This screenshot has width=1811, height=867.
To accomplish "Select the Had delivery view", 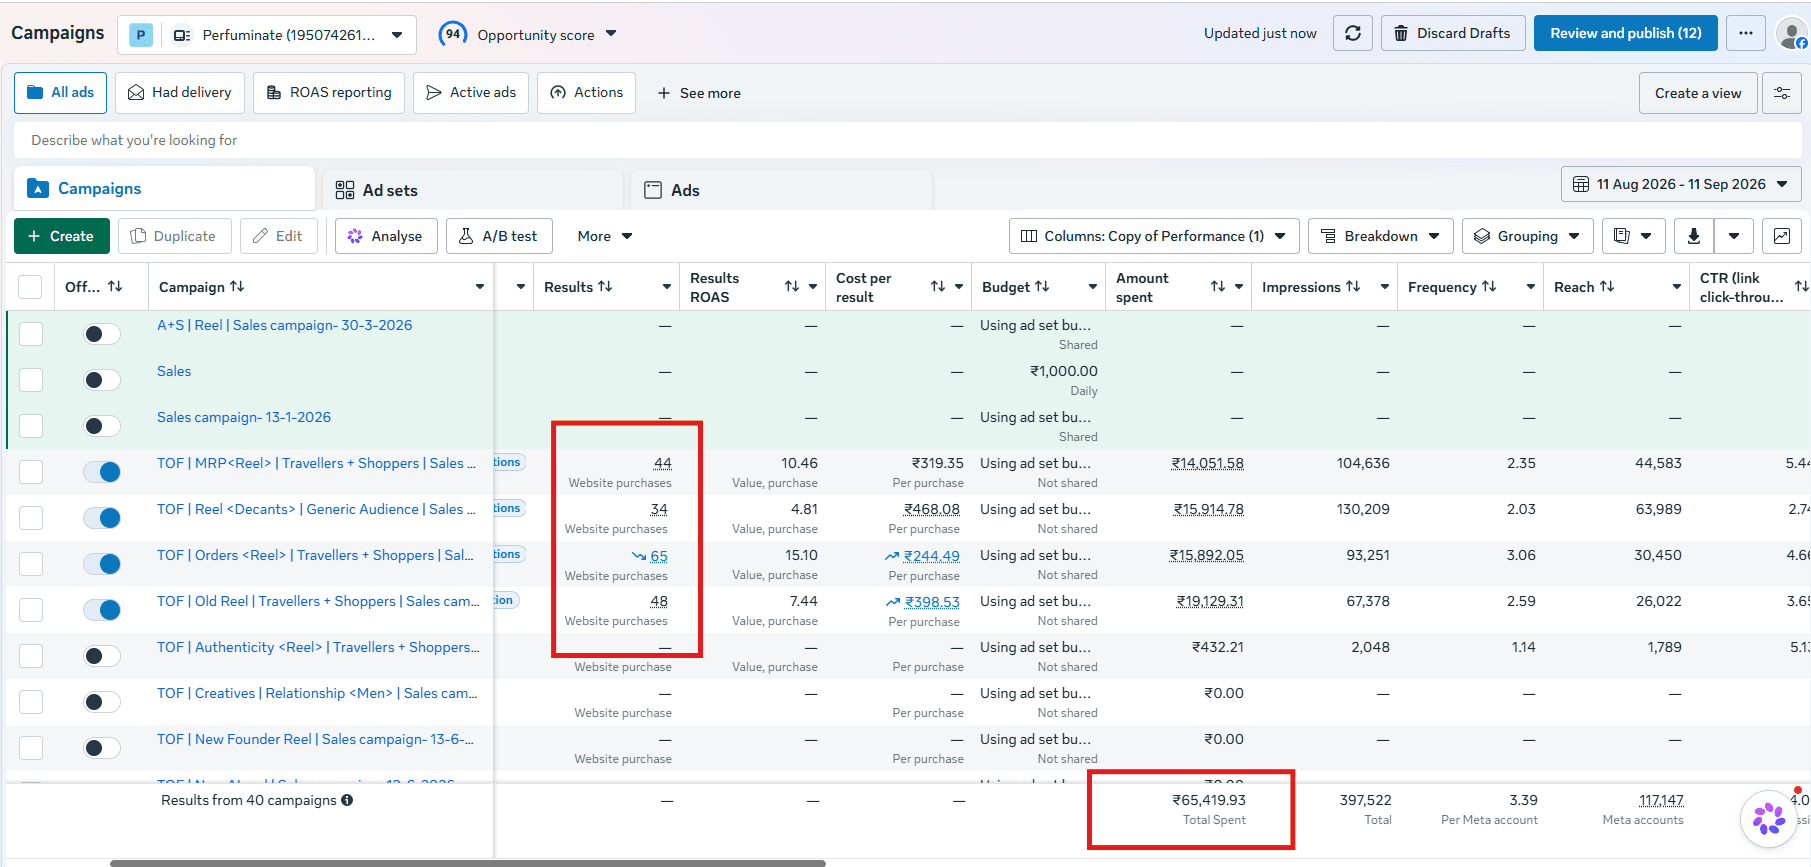I will (x=180, y=93).
